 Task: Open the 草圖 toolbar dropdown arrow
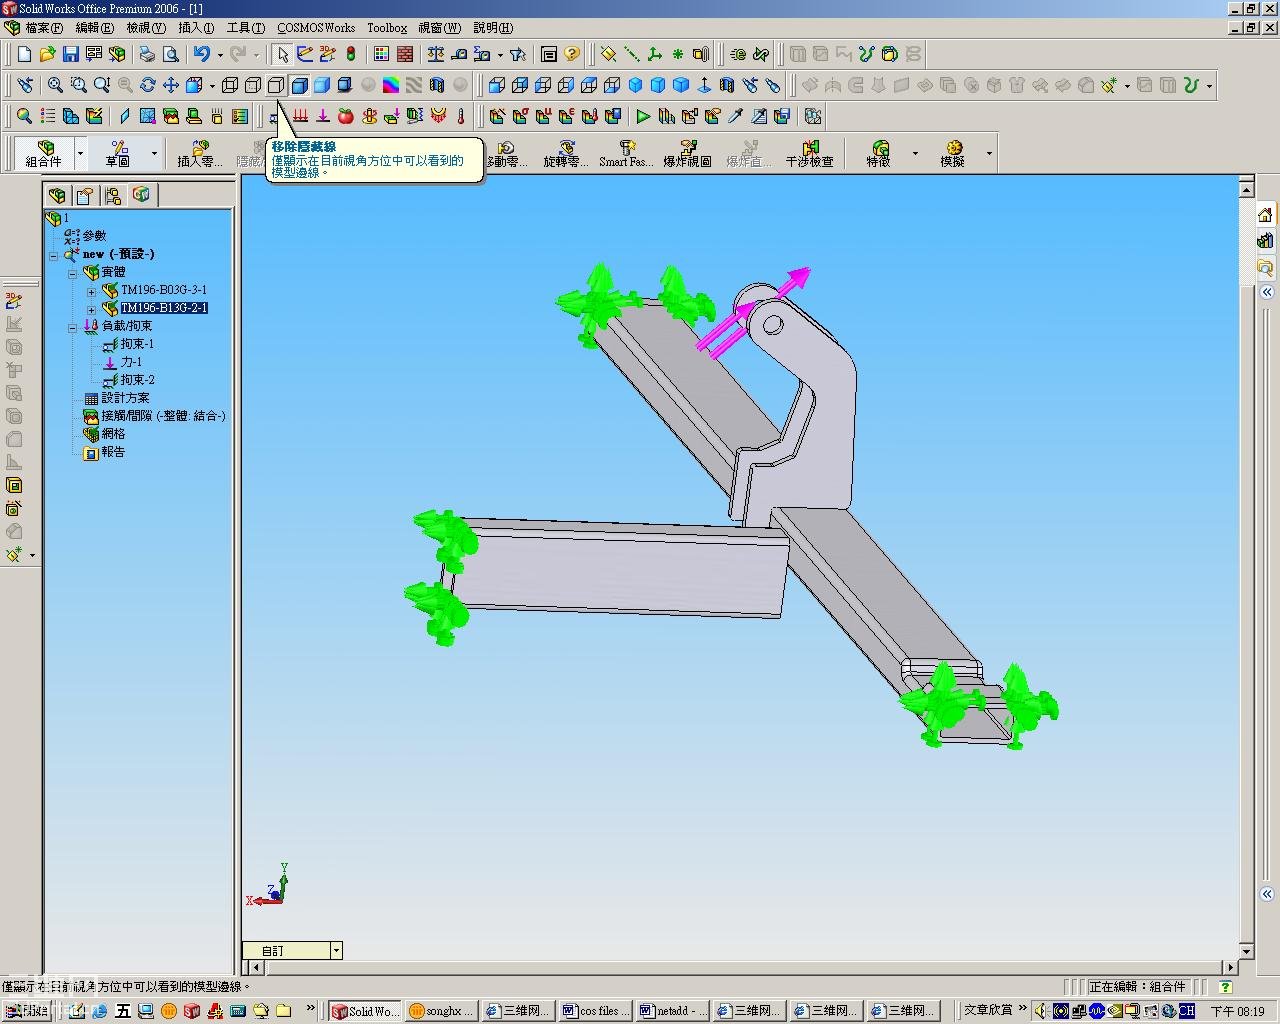pos(154,153)
